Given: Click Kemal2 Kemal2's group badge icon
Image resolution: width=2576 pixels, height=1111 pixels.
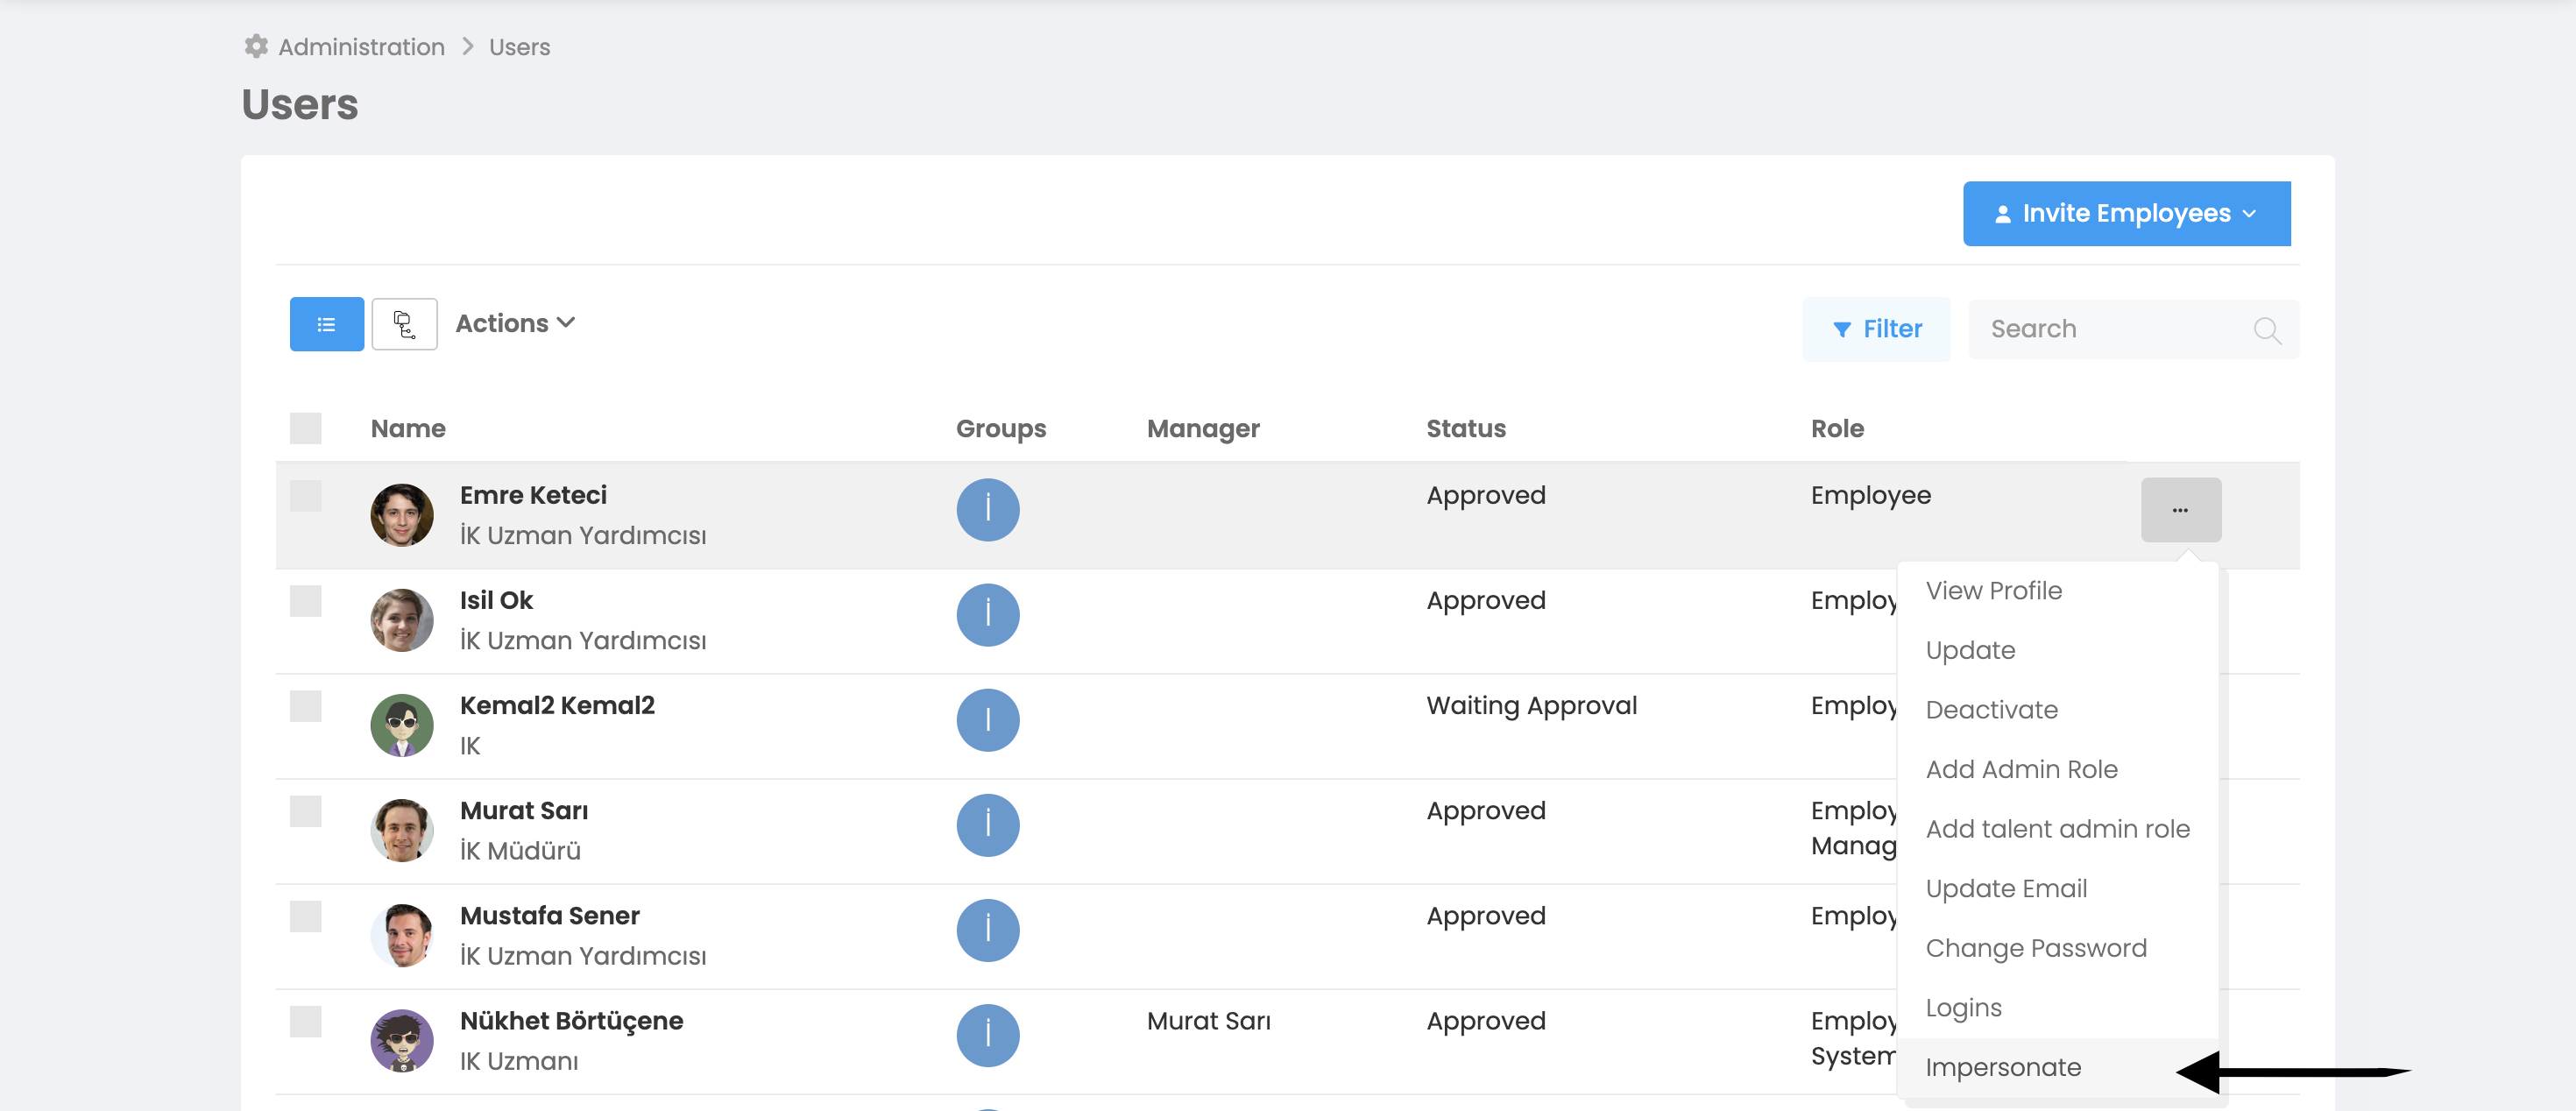Looking at the screenshot, I should pos(987,720).
